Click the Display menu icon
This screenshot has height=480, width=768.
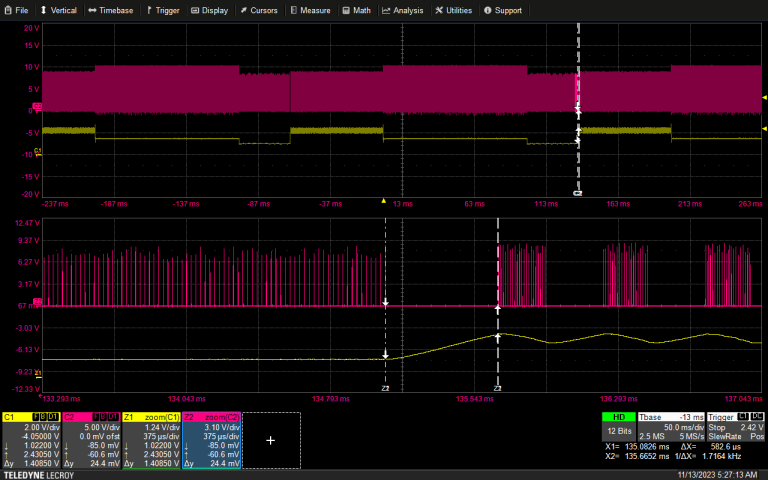click(196, 10)
